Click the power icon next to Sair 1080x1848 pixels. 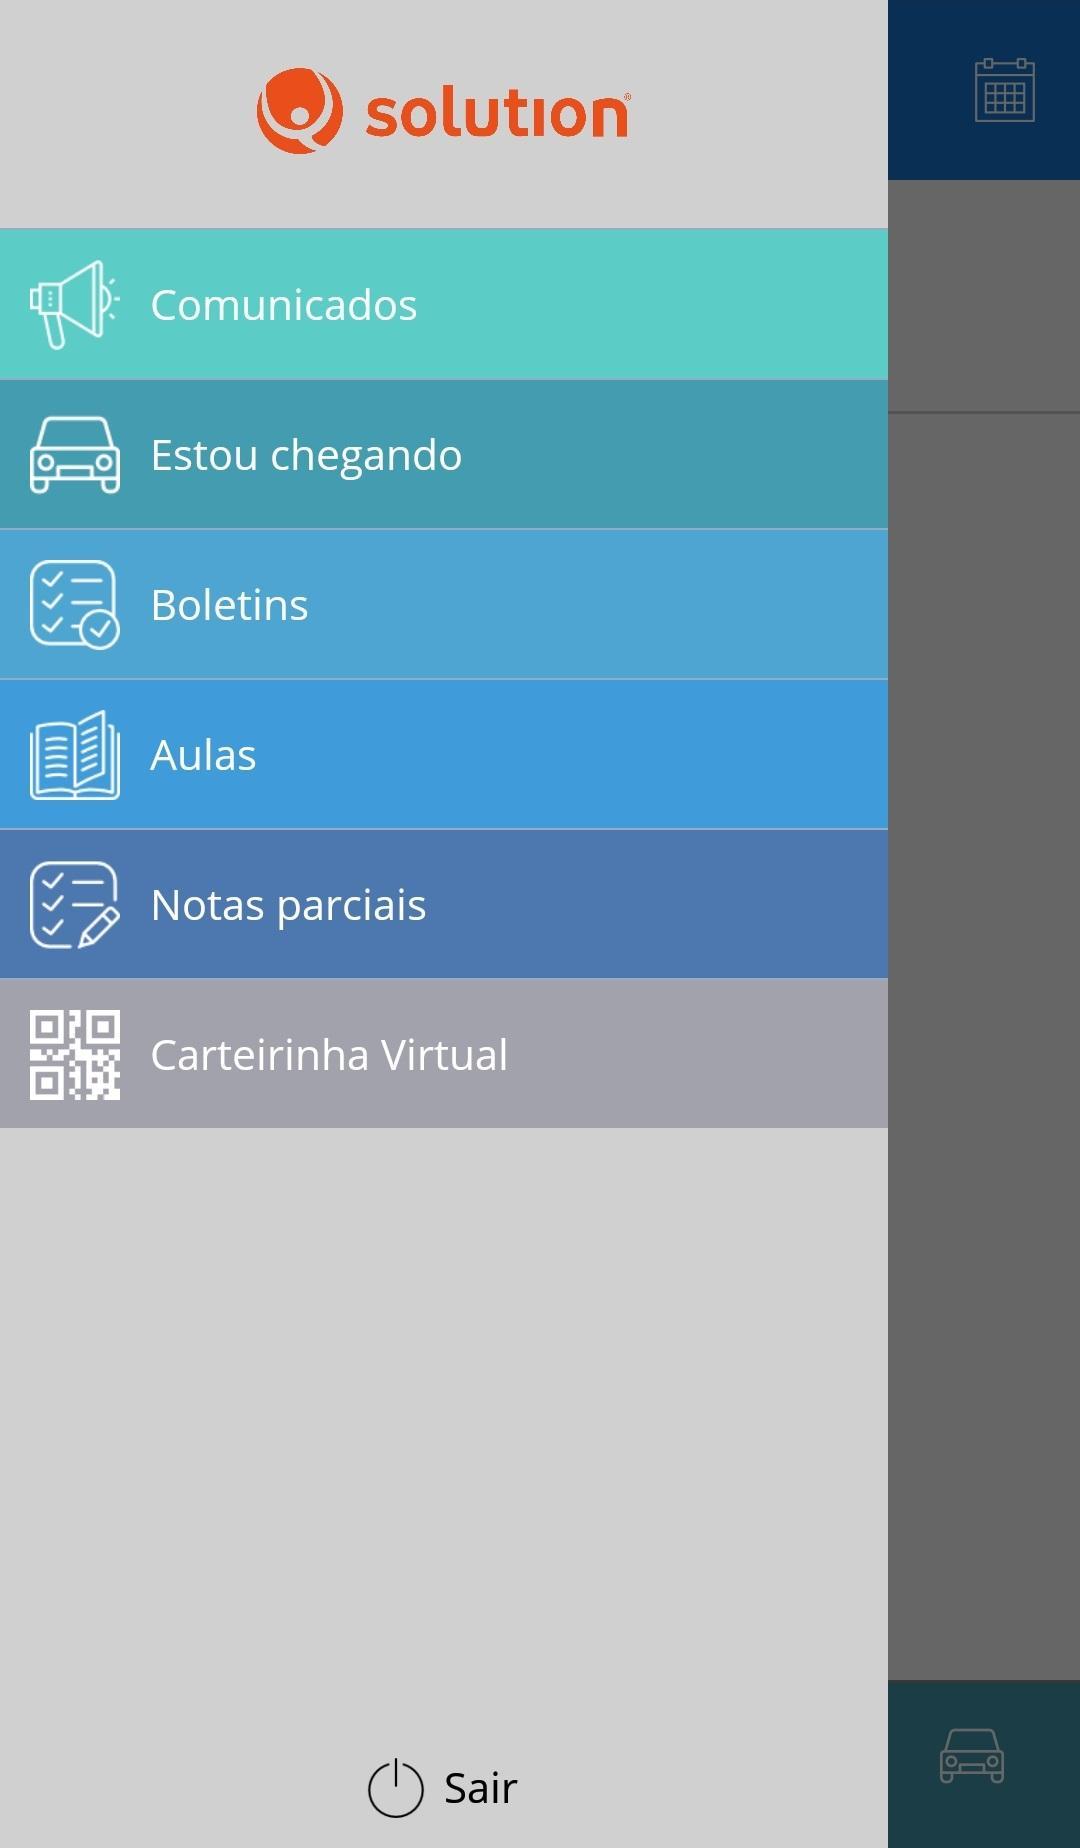click(x=395, y=1788)
